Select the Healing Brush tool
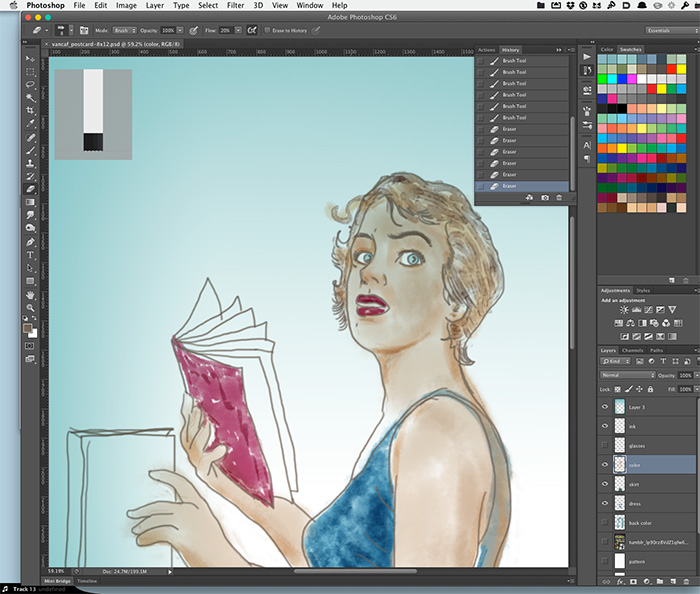Screen dimensions: 700x594 tap(30, 138)
